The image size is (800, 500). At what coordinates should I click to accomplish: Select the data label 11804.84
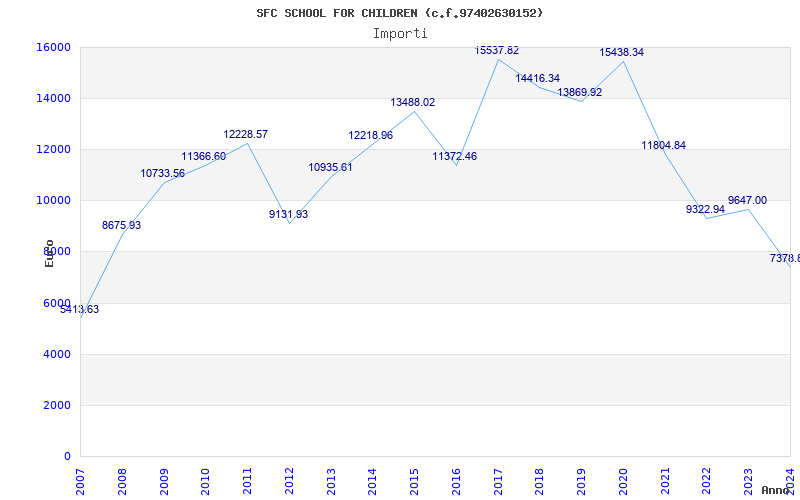(664, 145)
